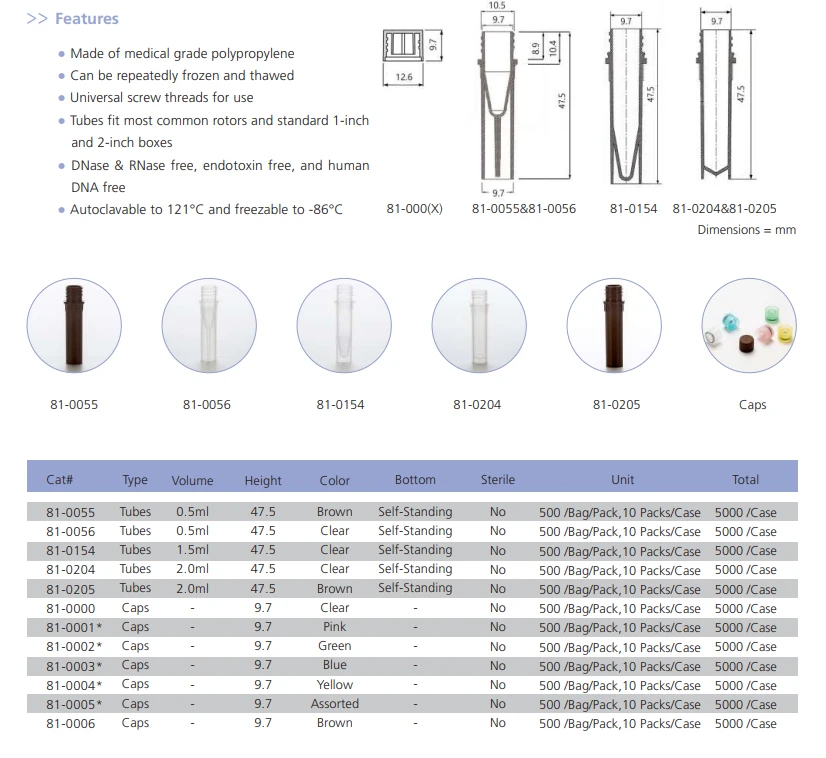Click the '81-0001*' table cell
The height and width of the screenshot is (758, 826).
click(74, 628)
